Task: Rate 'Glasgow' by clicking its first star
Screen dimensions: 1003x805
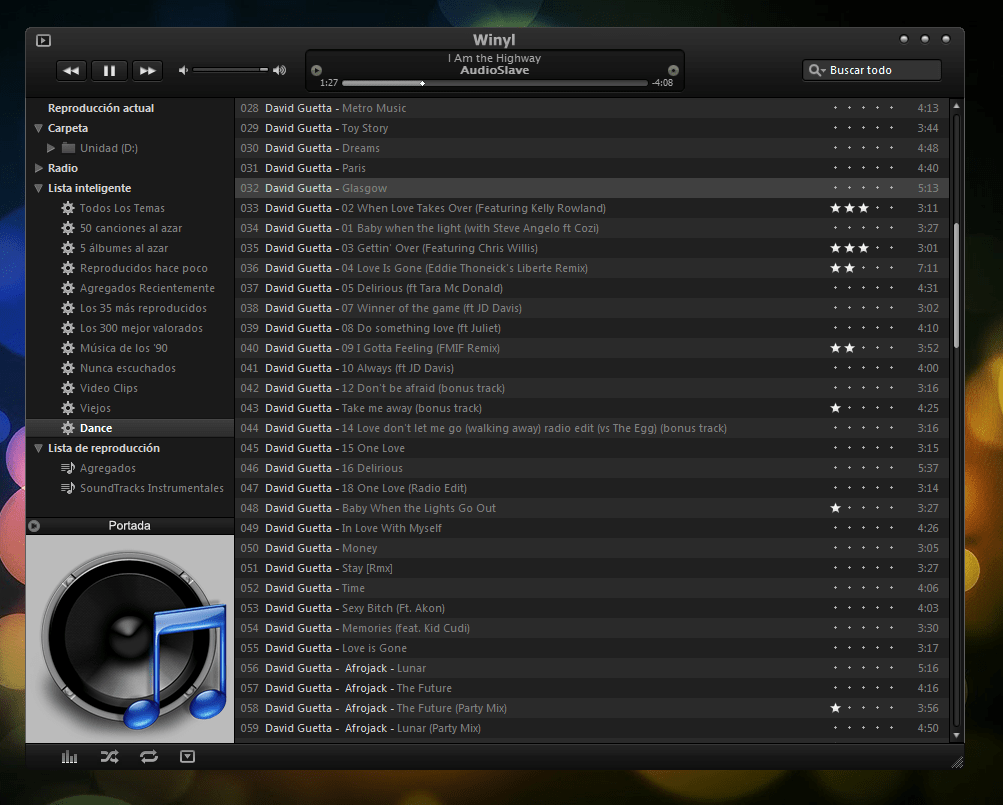Action: coord(836,188)
